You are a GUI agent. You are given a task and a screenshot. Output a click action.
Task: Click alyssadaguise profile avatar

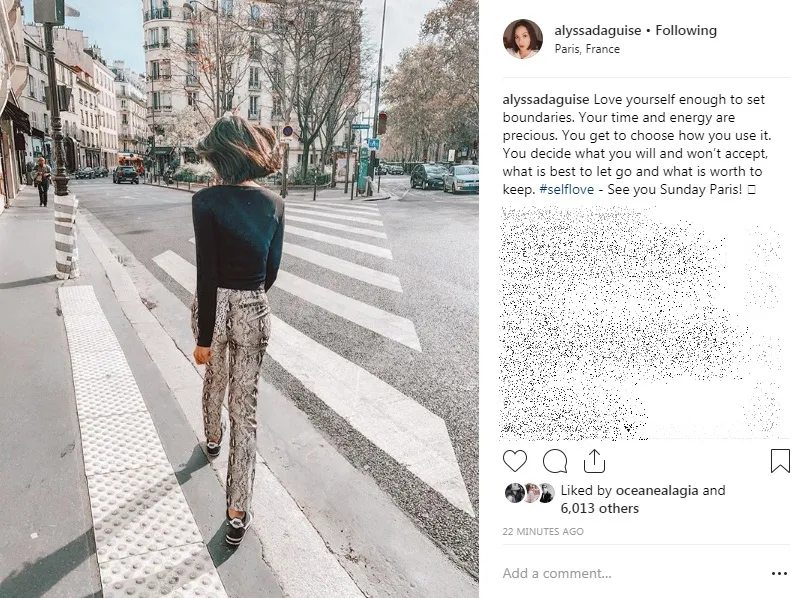523,39
